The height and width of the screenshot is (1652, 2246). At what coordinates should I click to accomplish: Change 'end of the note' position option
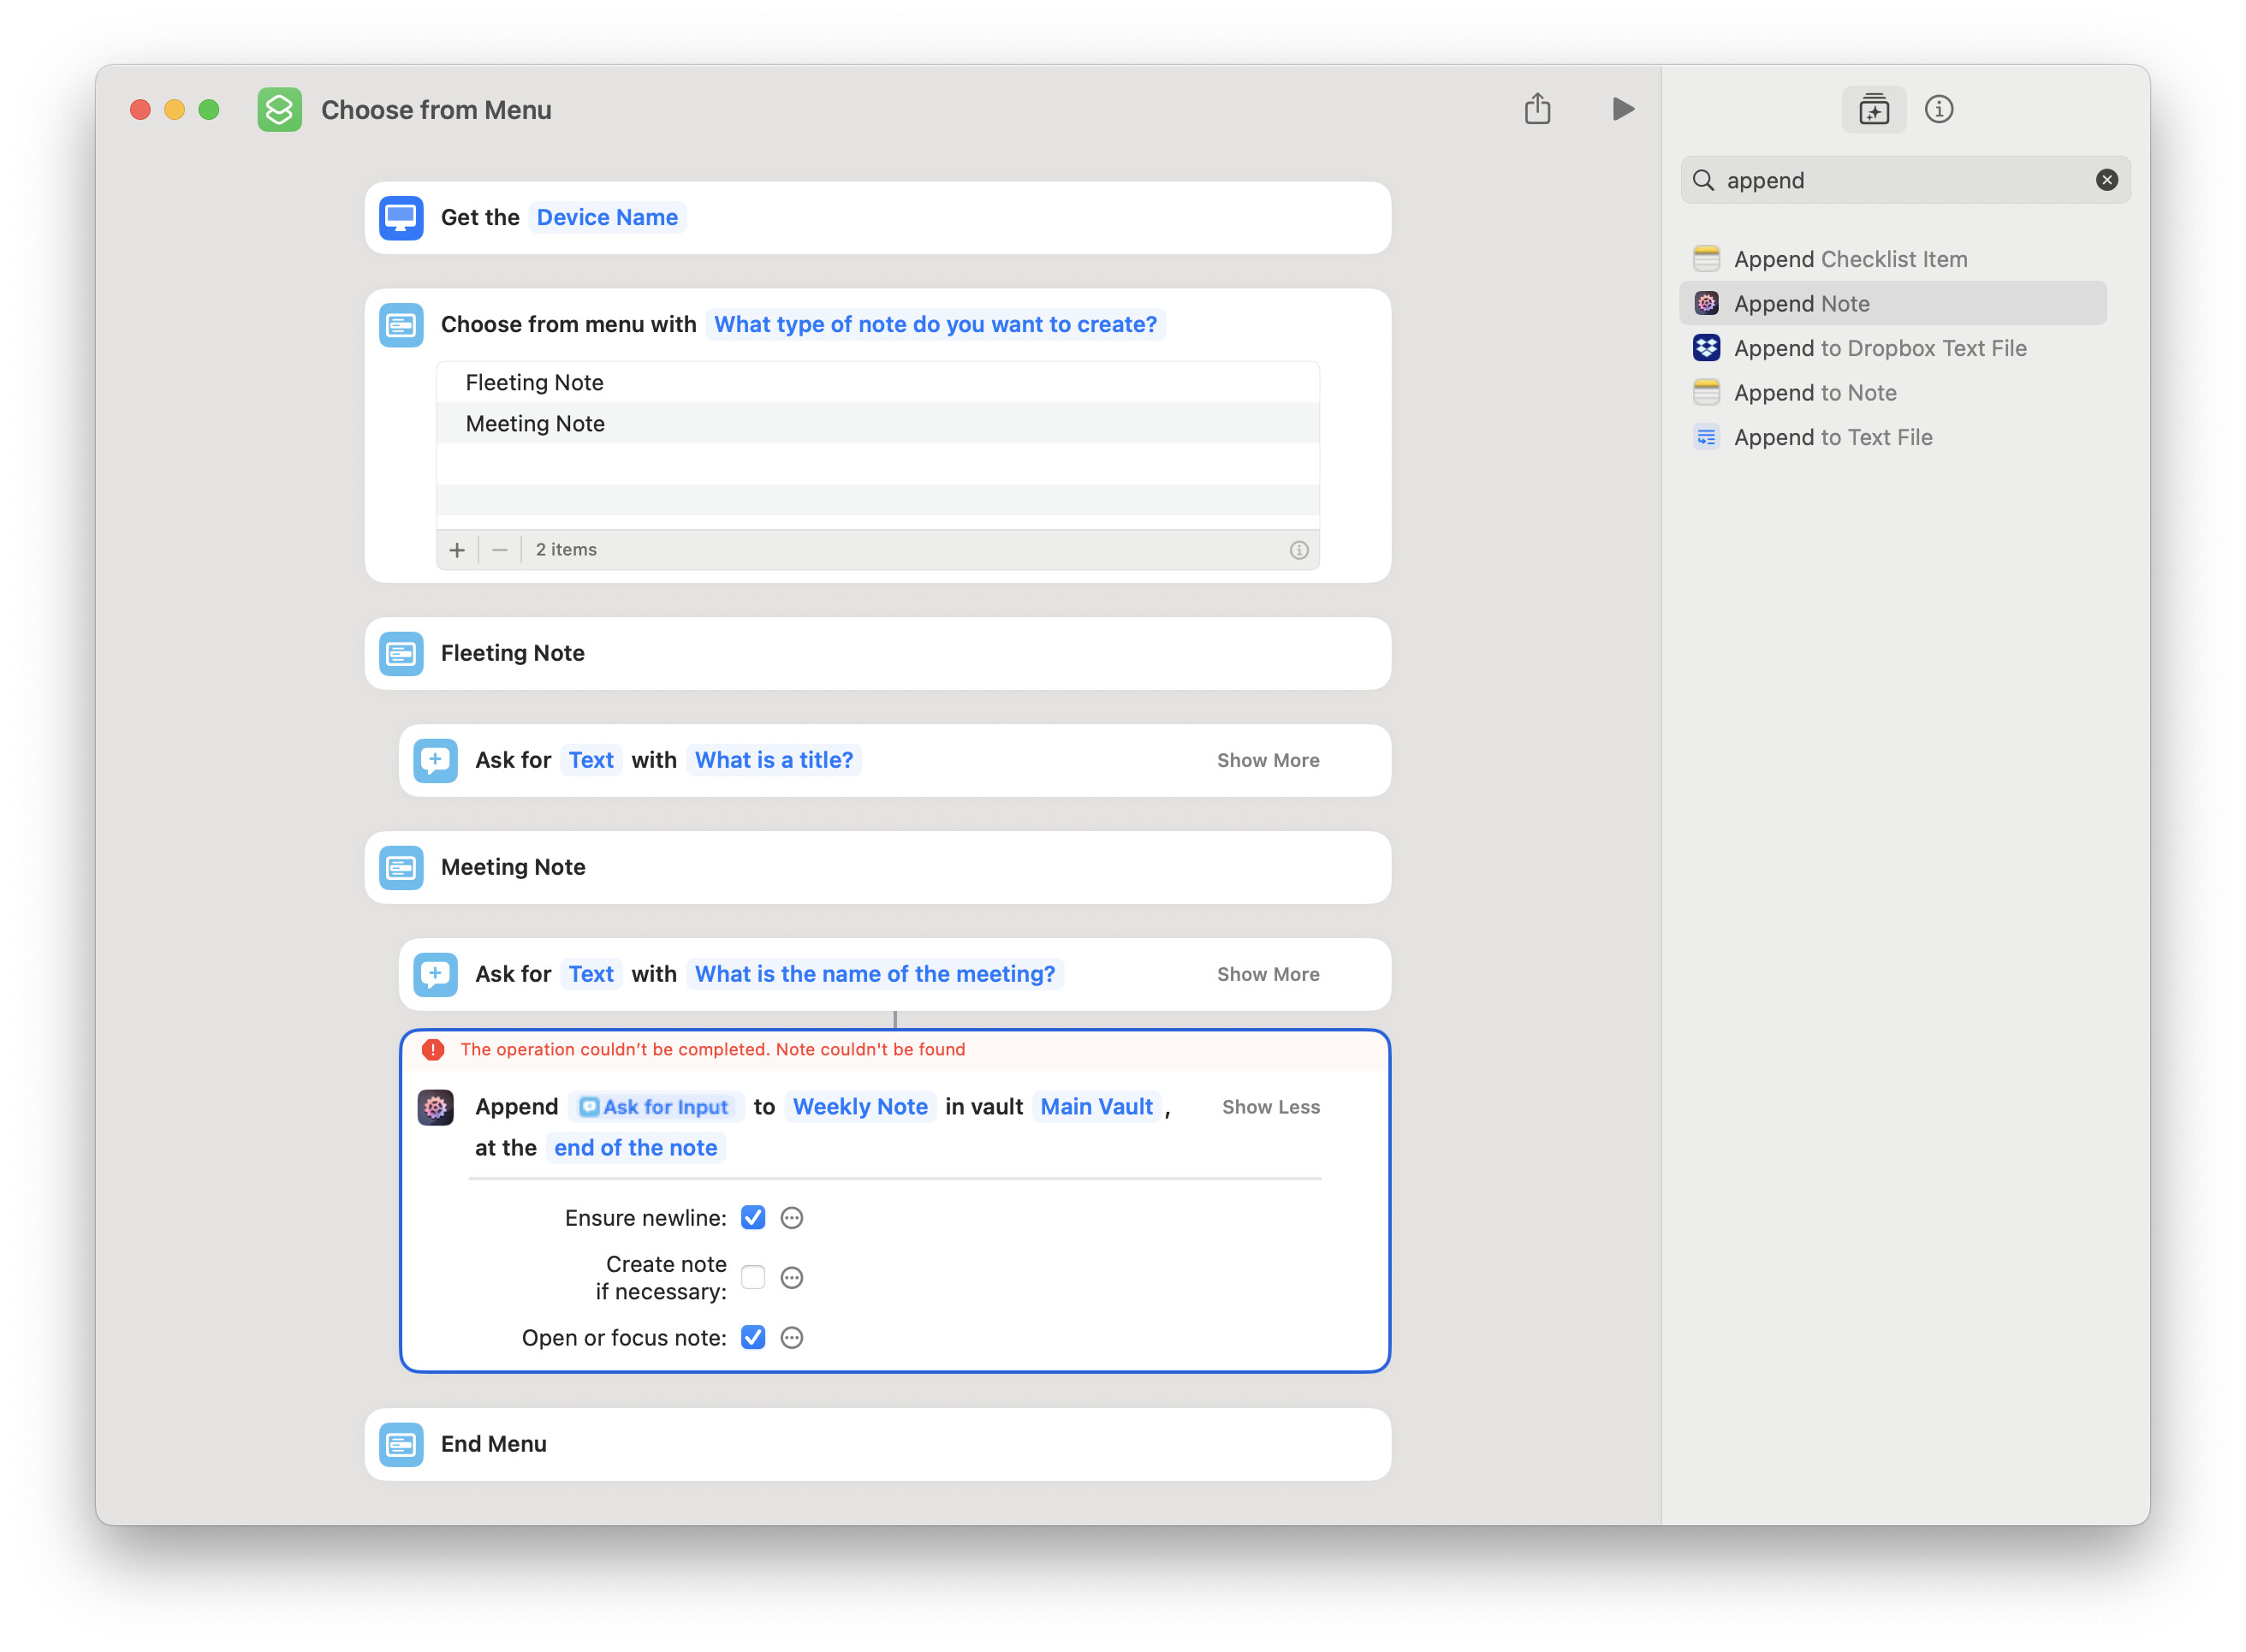(x=635, y=1148)
